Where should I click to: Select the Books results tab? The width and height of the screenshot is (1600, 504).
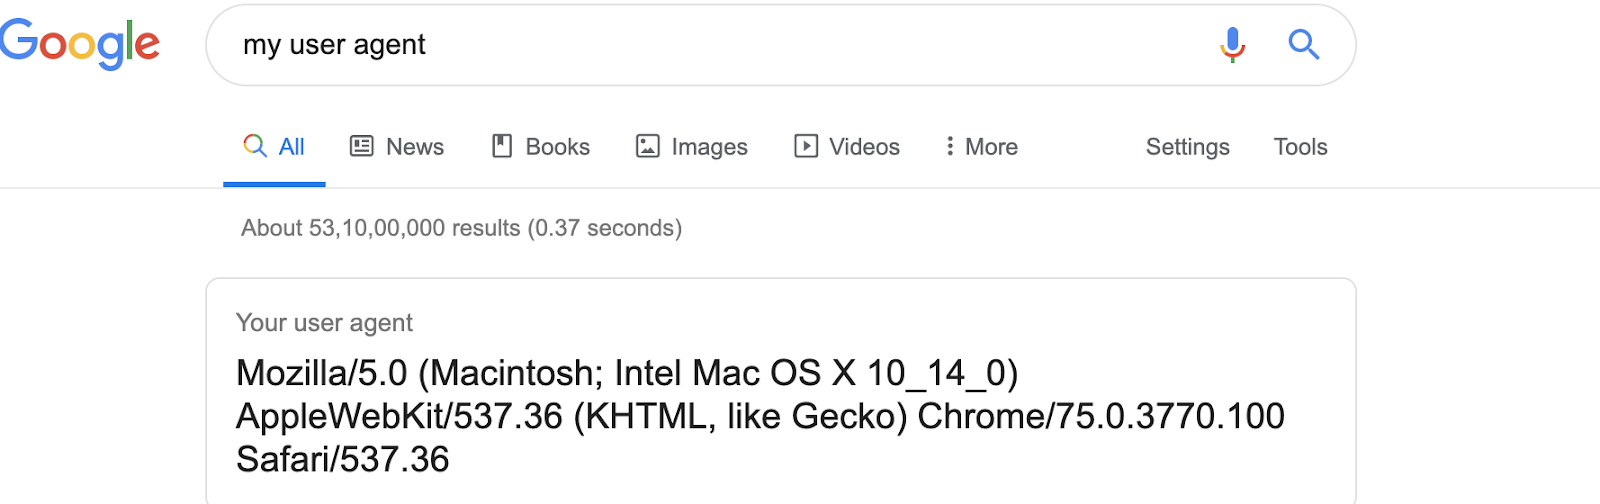point(557,147)
